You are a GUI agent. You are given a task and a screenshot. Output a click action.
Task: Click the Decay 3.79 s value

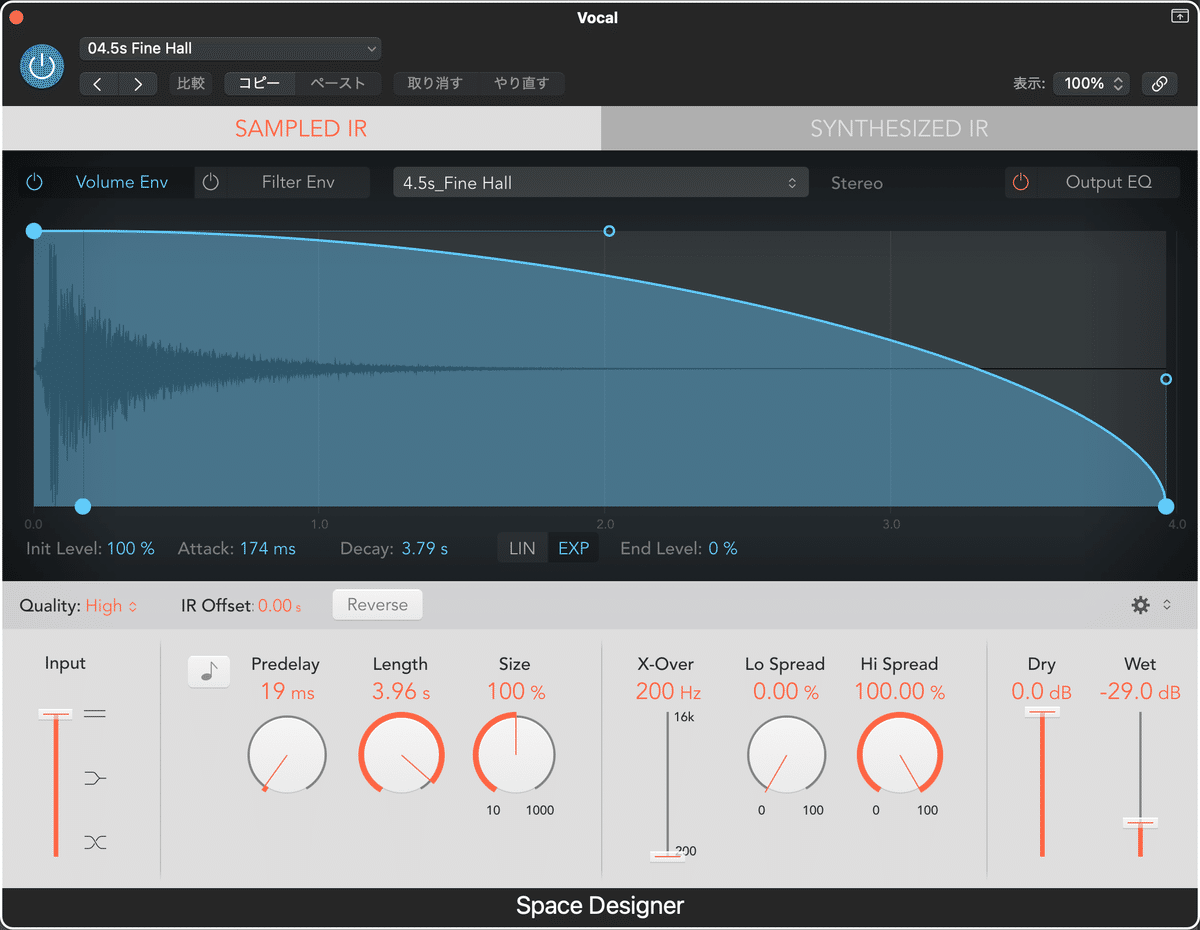(425, 548)
